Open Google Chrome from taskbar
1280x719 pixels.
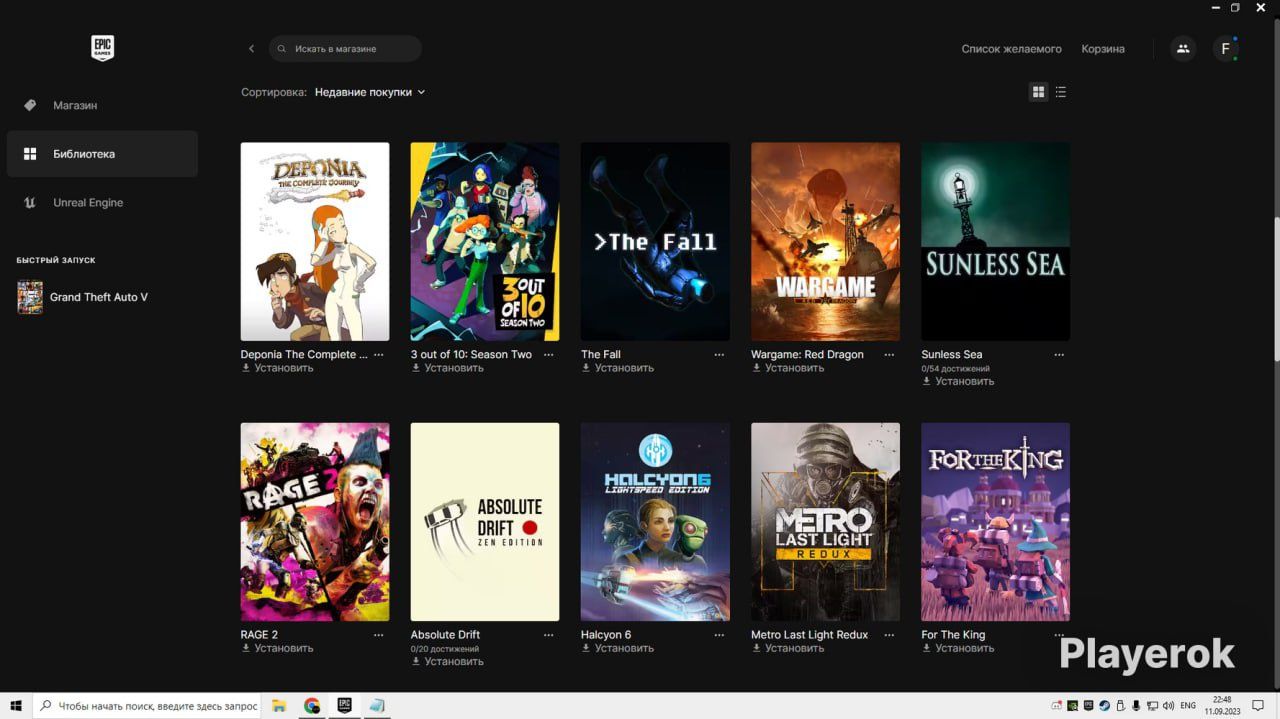pyautogui.click(x=312, y=706)
